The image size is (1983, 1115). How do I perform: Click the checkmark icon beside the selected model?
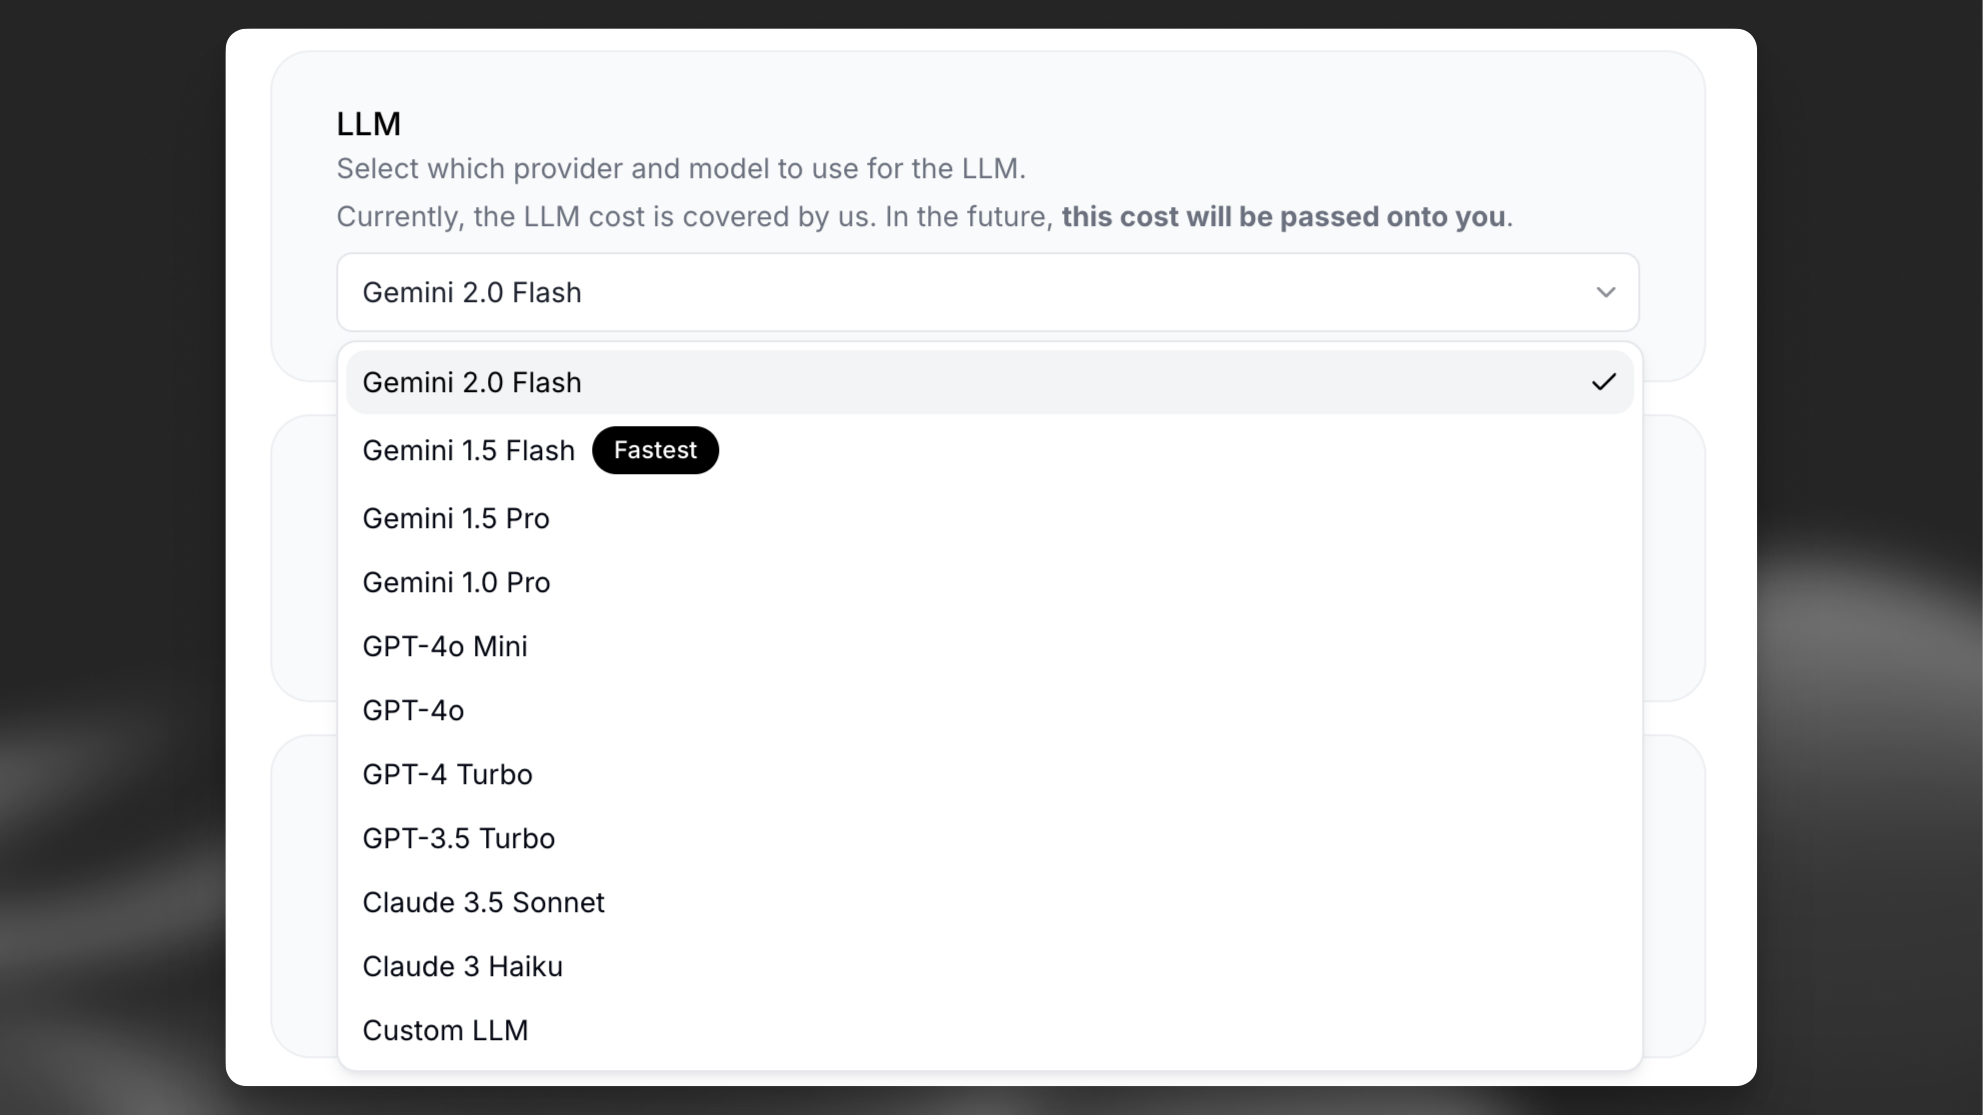pyautogui.click(x=1603, y=382)
